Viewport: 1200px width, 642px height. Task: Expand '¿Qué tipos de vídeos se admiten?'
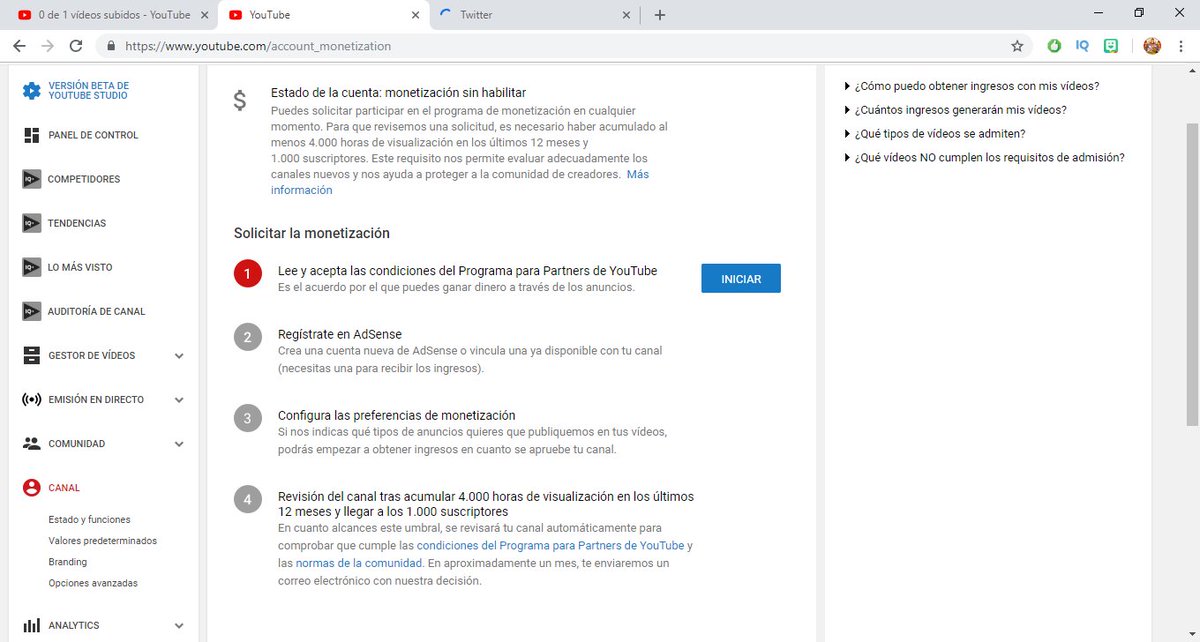pyautogui.click(x=935, y=133)
